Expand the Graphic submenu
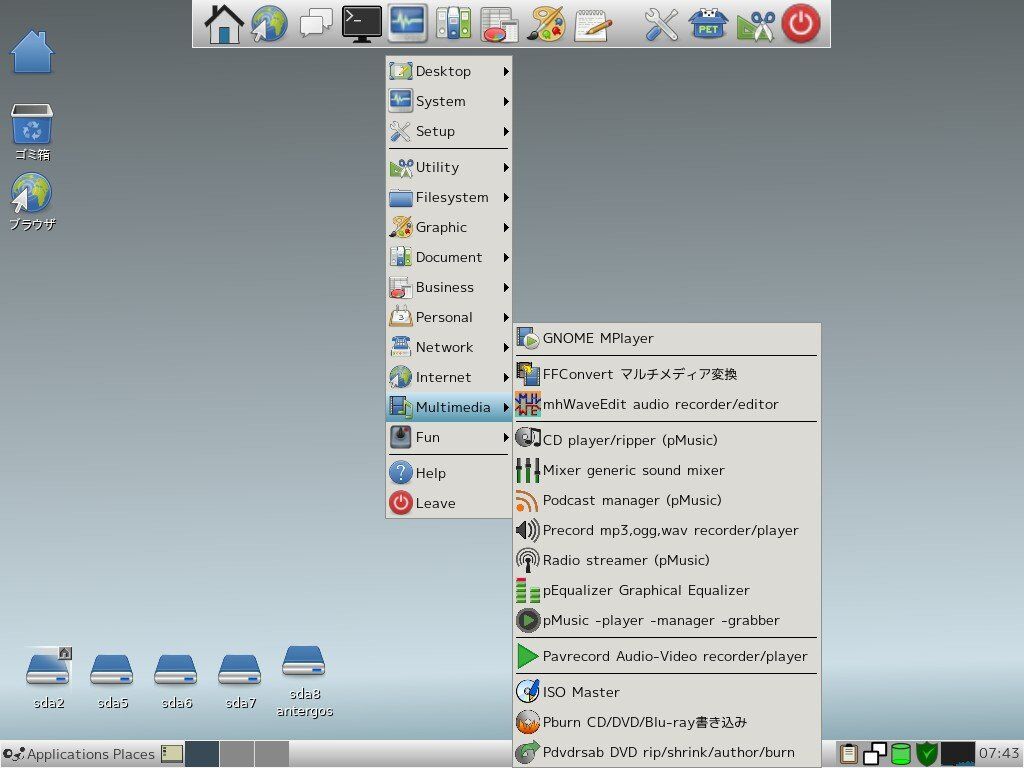Screen dimensions: 1024x768 [x=444, y=227]
